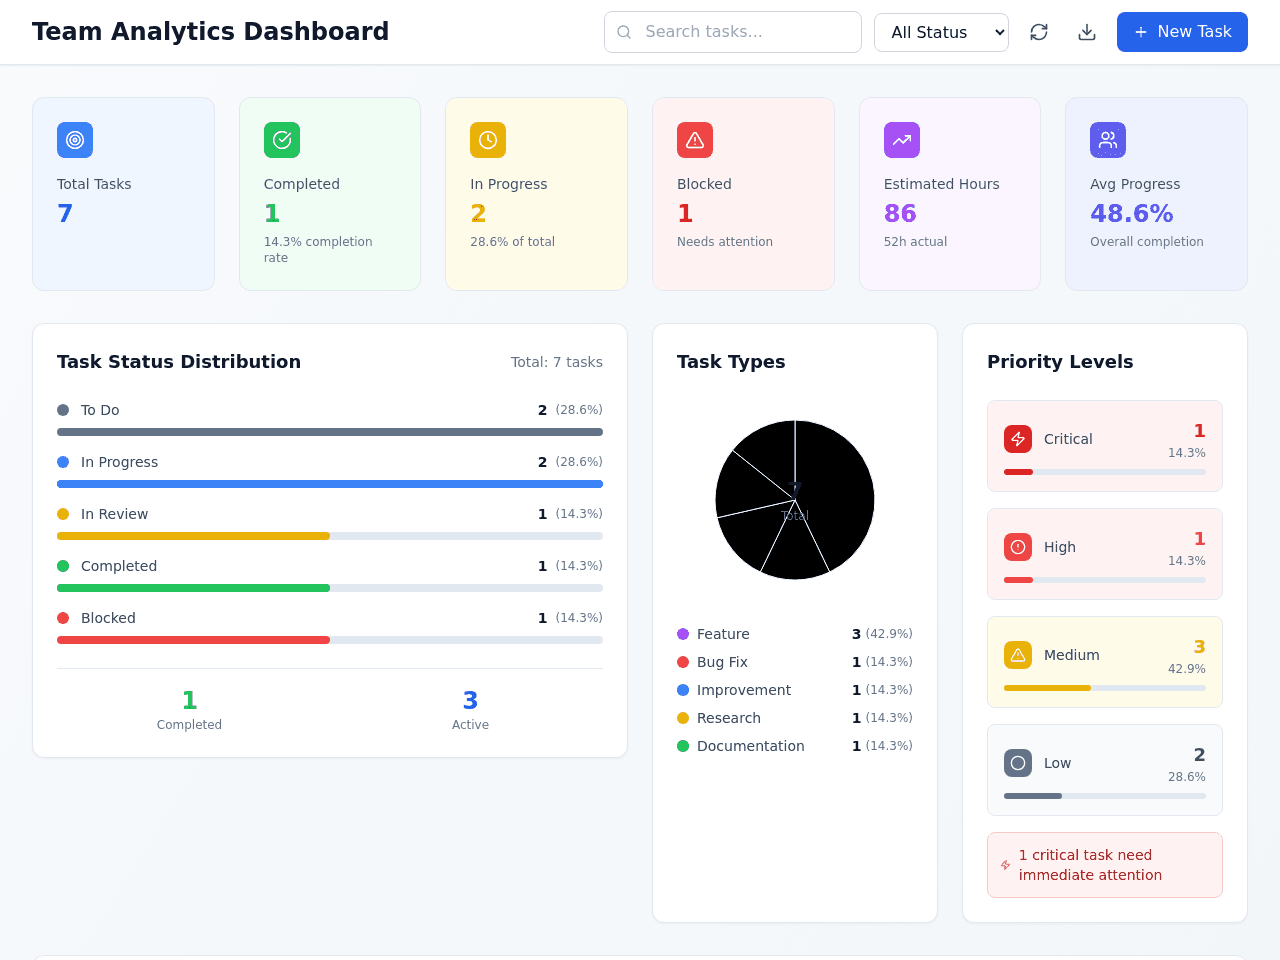
Task: Click the In Progress blue status bar
Action: (330, 484)
